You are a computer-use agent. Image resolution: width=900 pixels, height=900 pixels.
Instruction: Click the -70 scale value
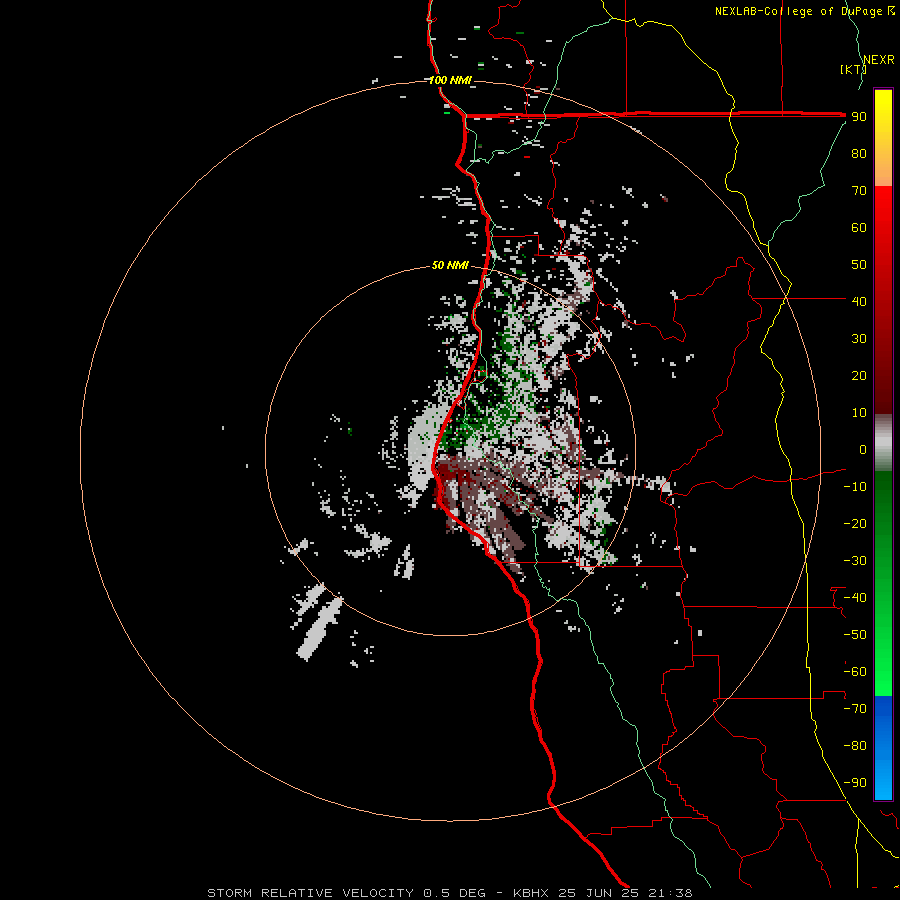coord(855,709)
